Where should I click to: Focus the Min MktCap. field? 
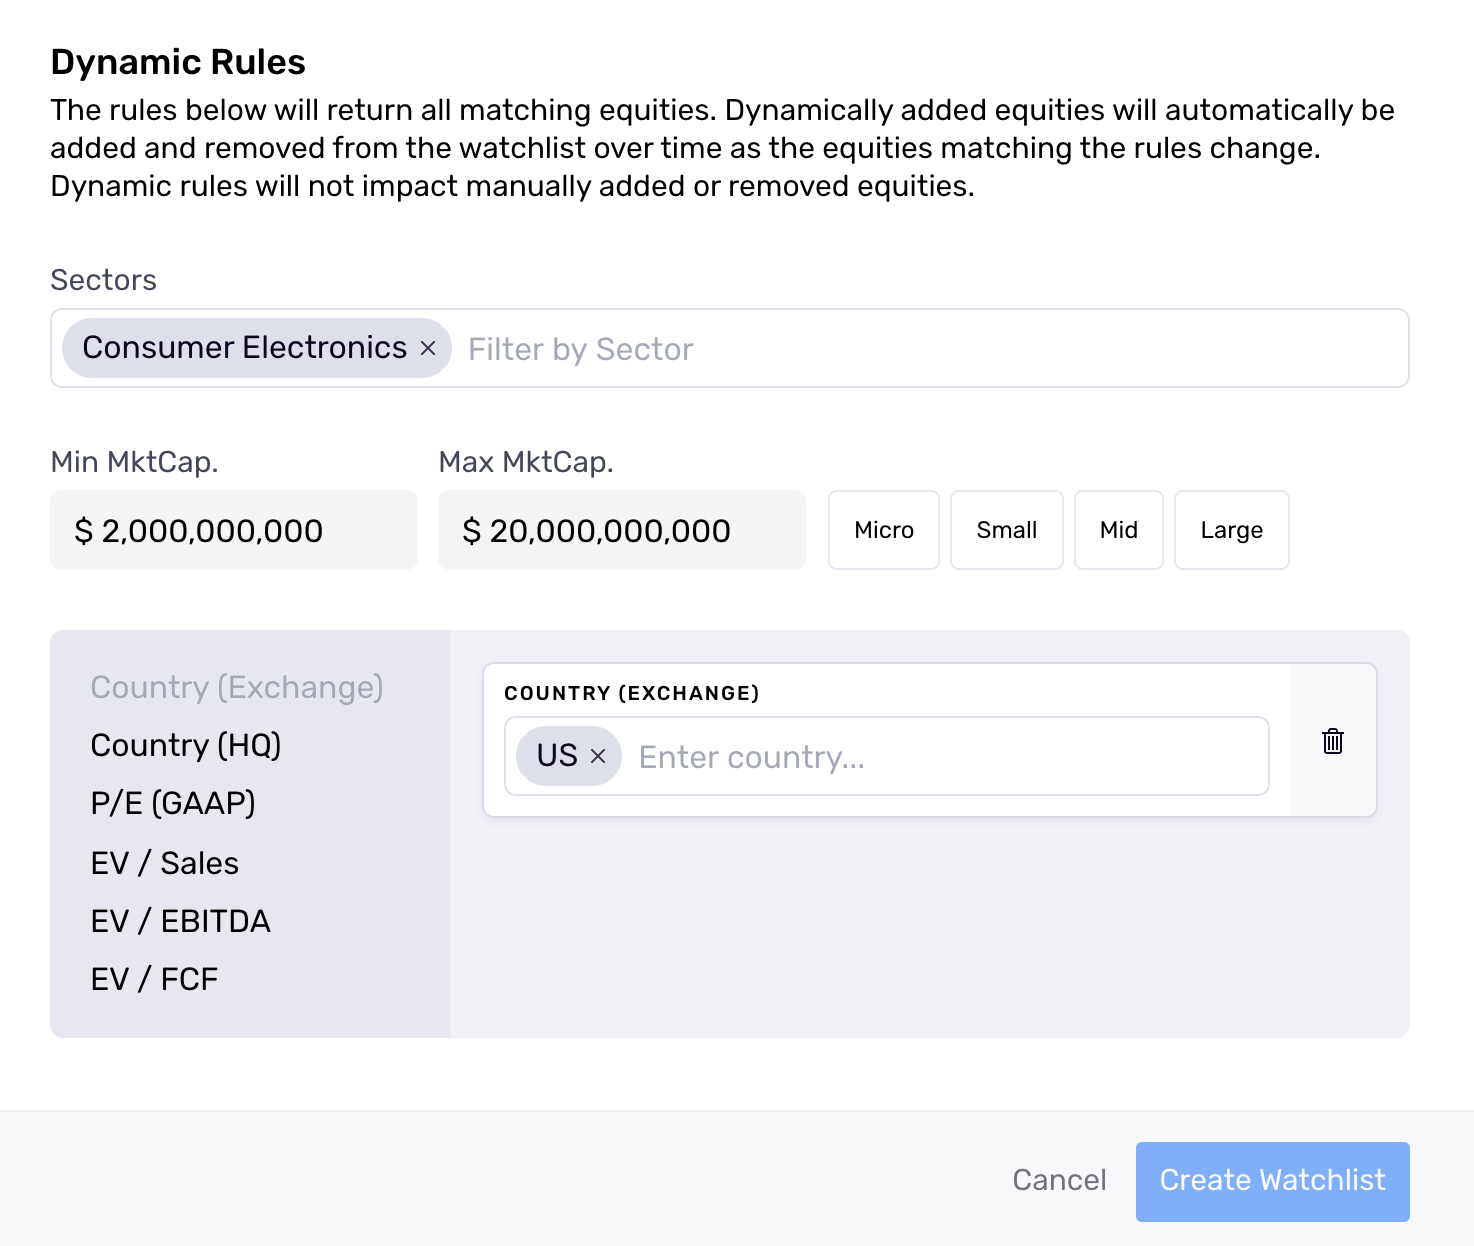pos(234,530)
